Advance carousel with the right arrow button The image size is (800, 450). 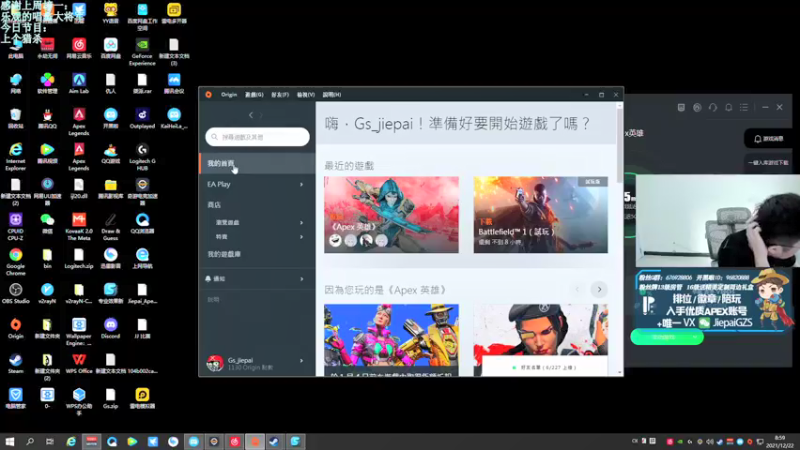(599, 290)
